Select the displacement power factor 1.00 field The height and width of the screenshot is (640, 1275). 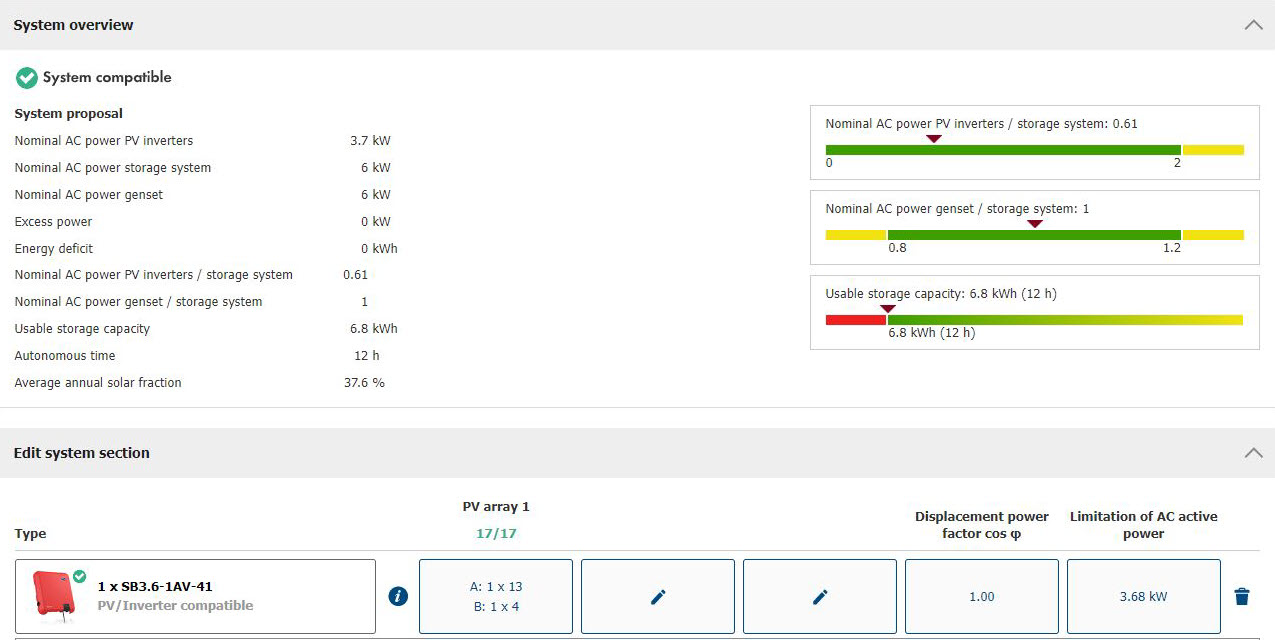[x=982, y=596]
